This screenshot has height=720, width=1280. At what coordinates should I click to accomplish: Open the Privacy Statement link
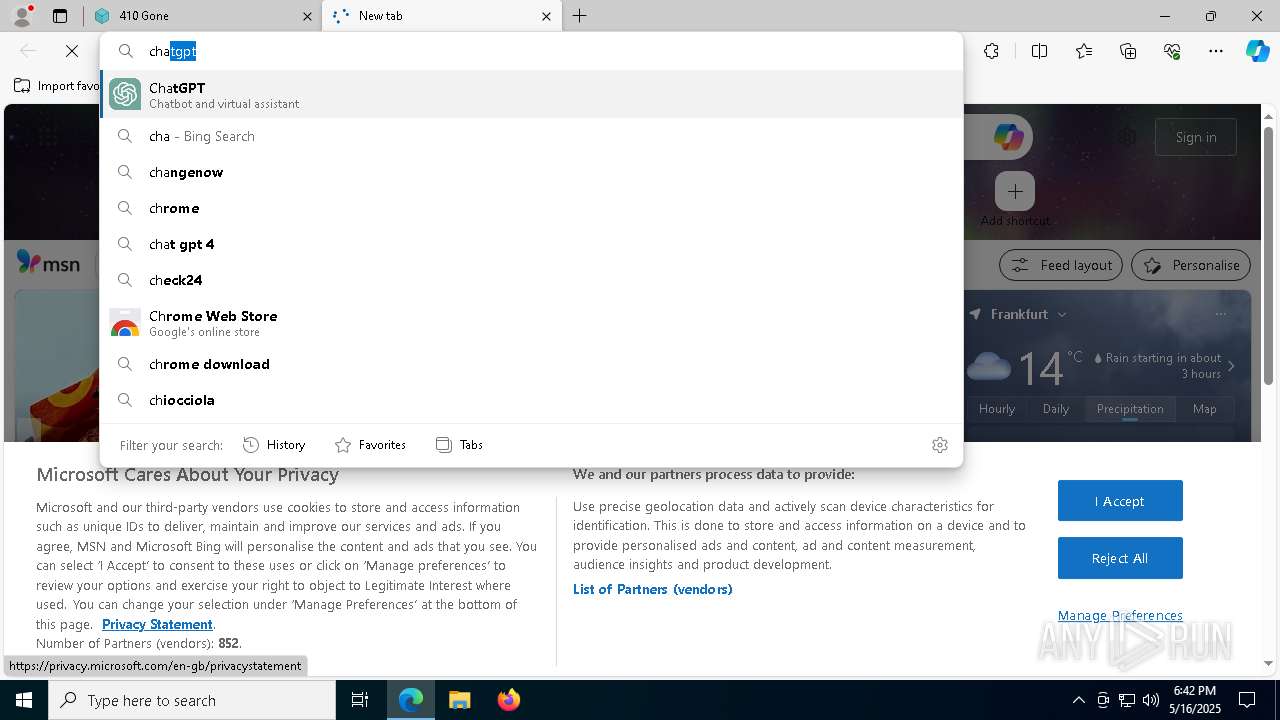point(157,624)
